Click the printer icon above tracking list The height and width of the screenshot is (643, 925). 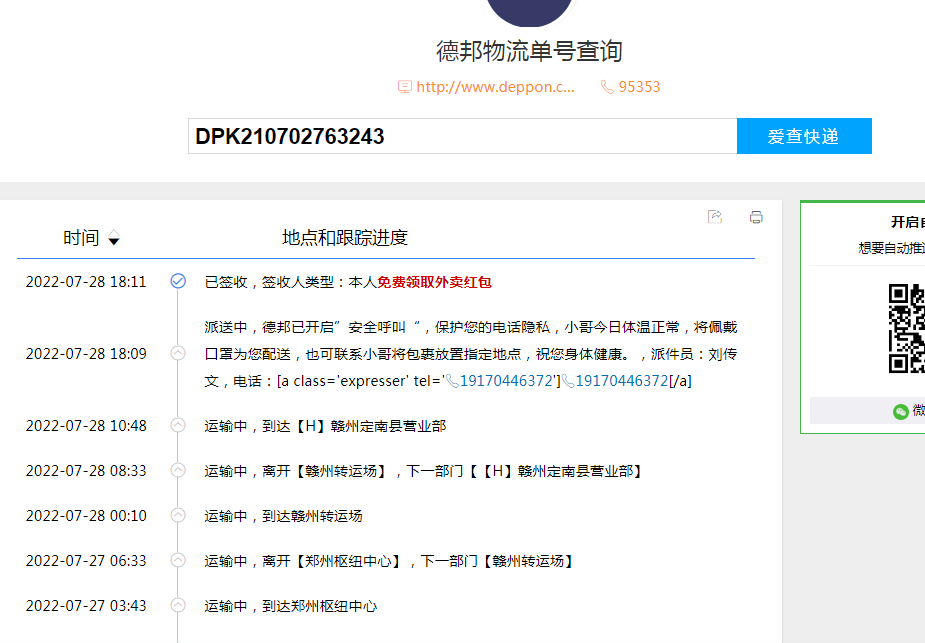[756, 217]
